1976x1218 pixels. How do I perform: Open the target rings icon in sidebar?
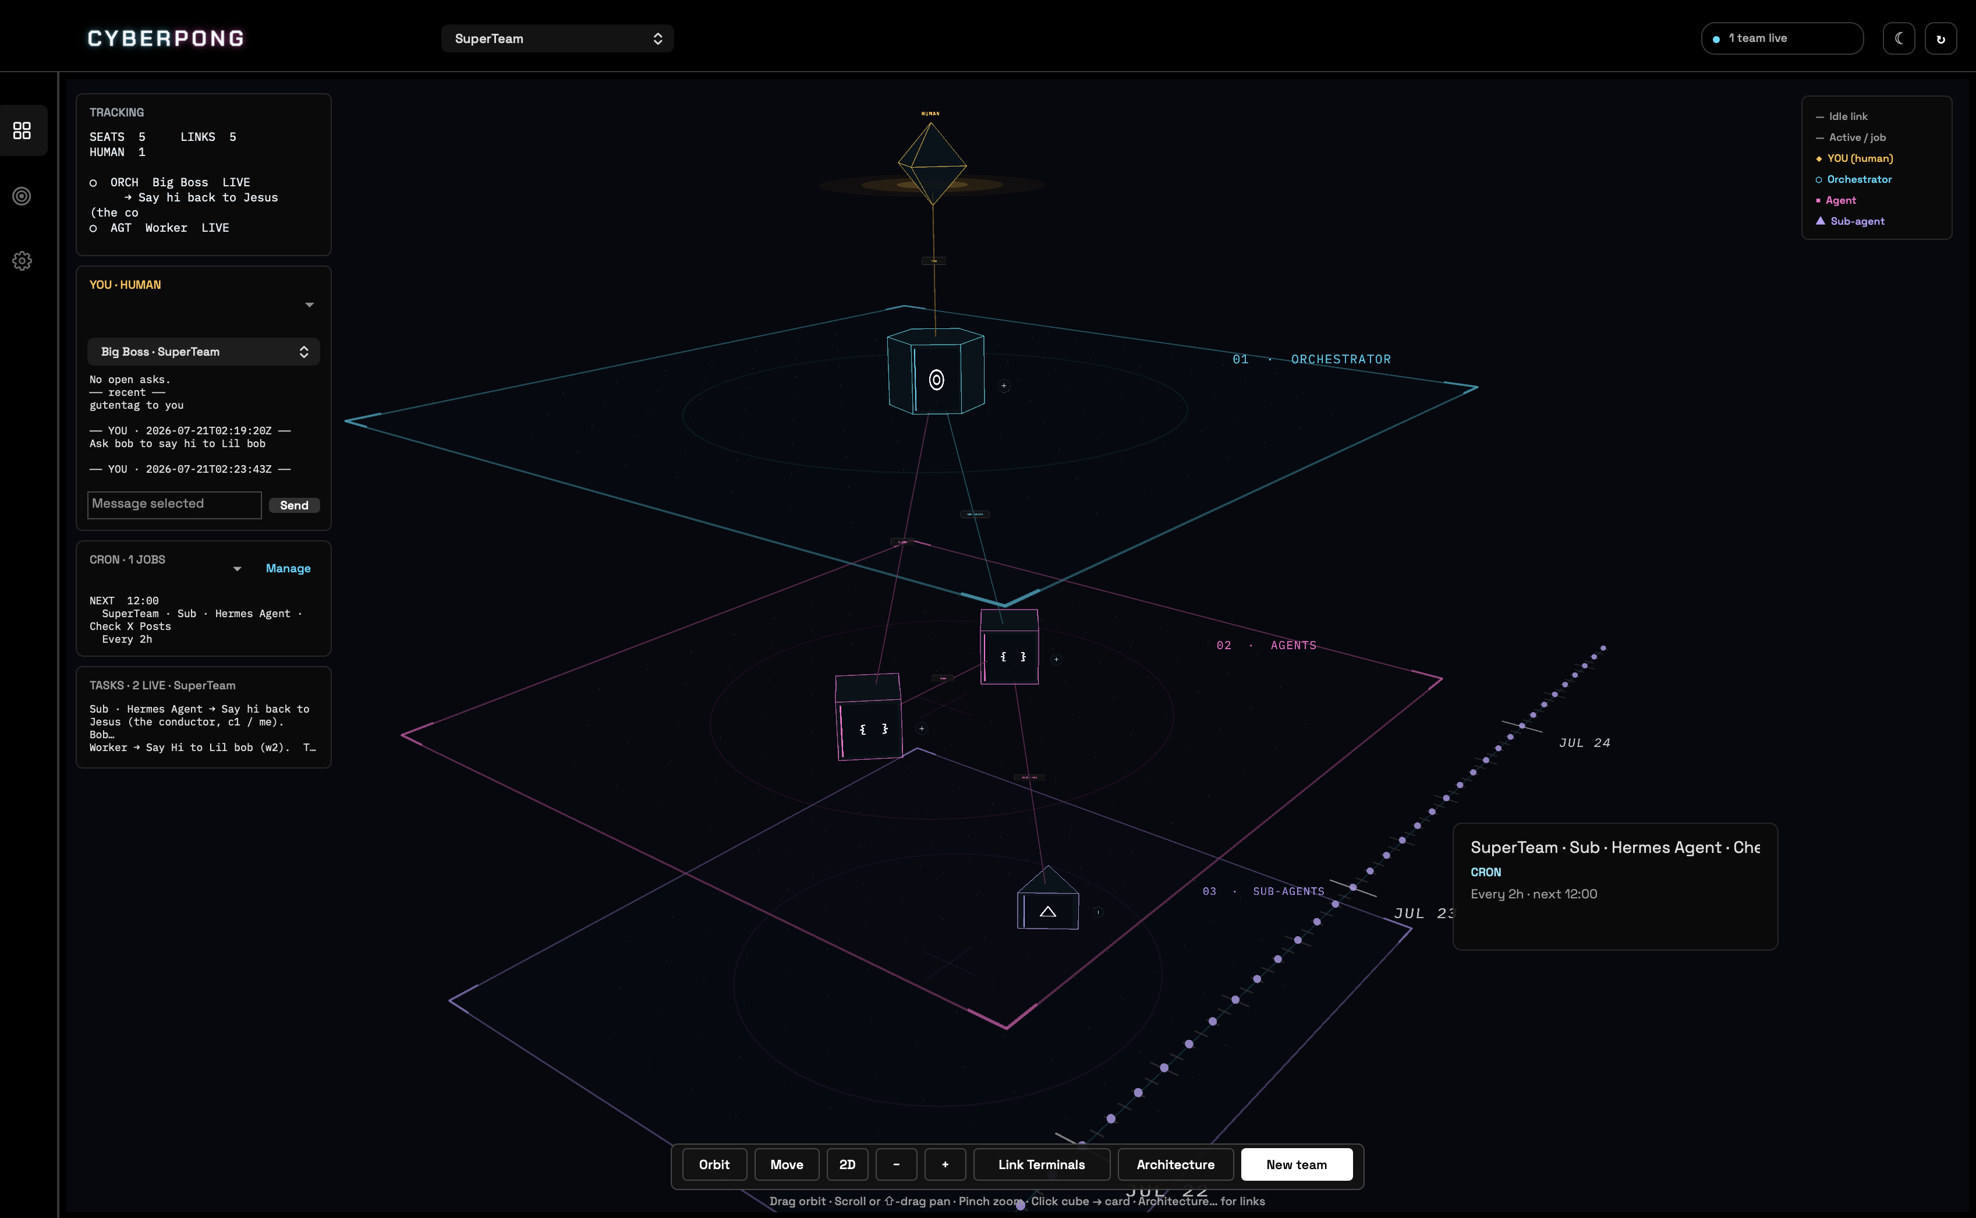tap(22, 196)
